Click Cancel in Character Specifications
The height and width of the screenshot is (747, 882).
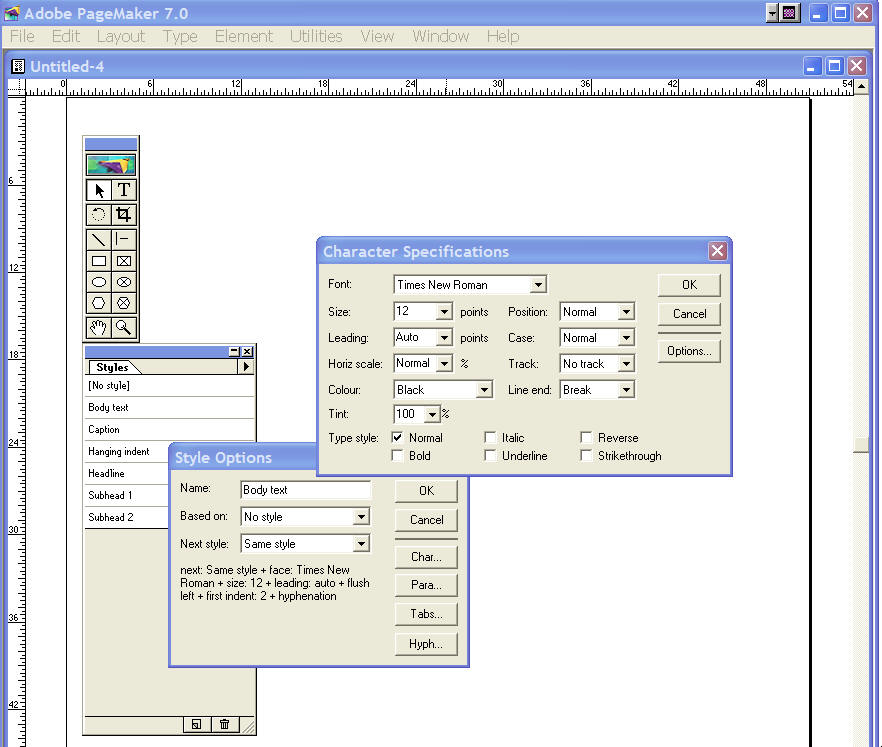pyautogui.click(x=689, y=314)
